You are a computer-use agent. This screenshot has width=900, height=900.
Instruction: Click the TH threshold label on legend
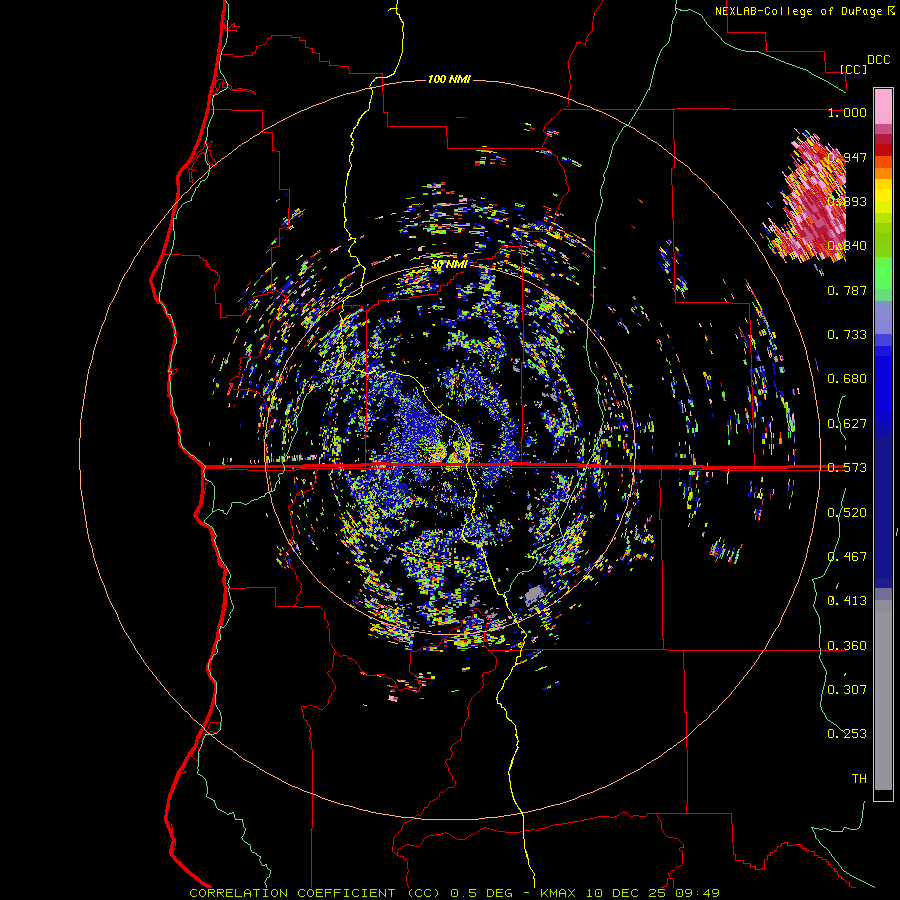pos(859,778)
